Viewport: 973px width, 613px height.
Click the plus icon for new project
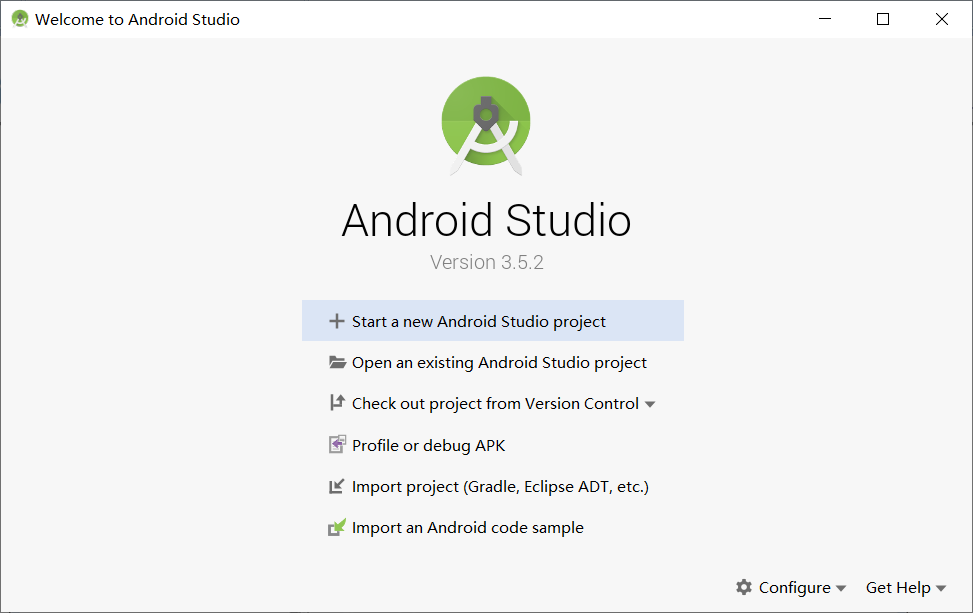(x=336, y=321)
